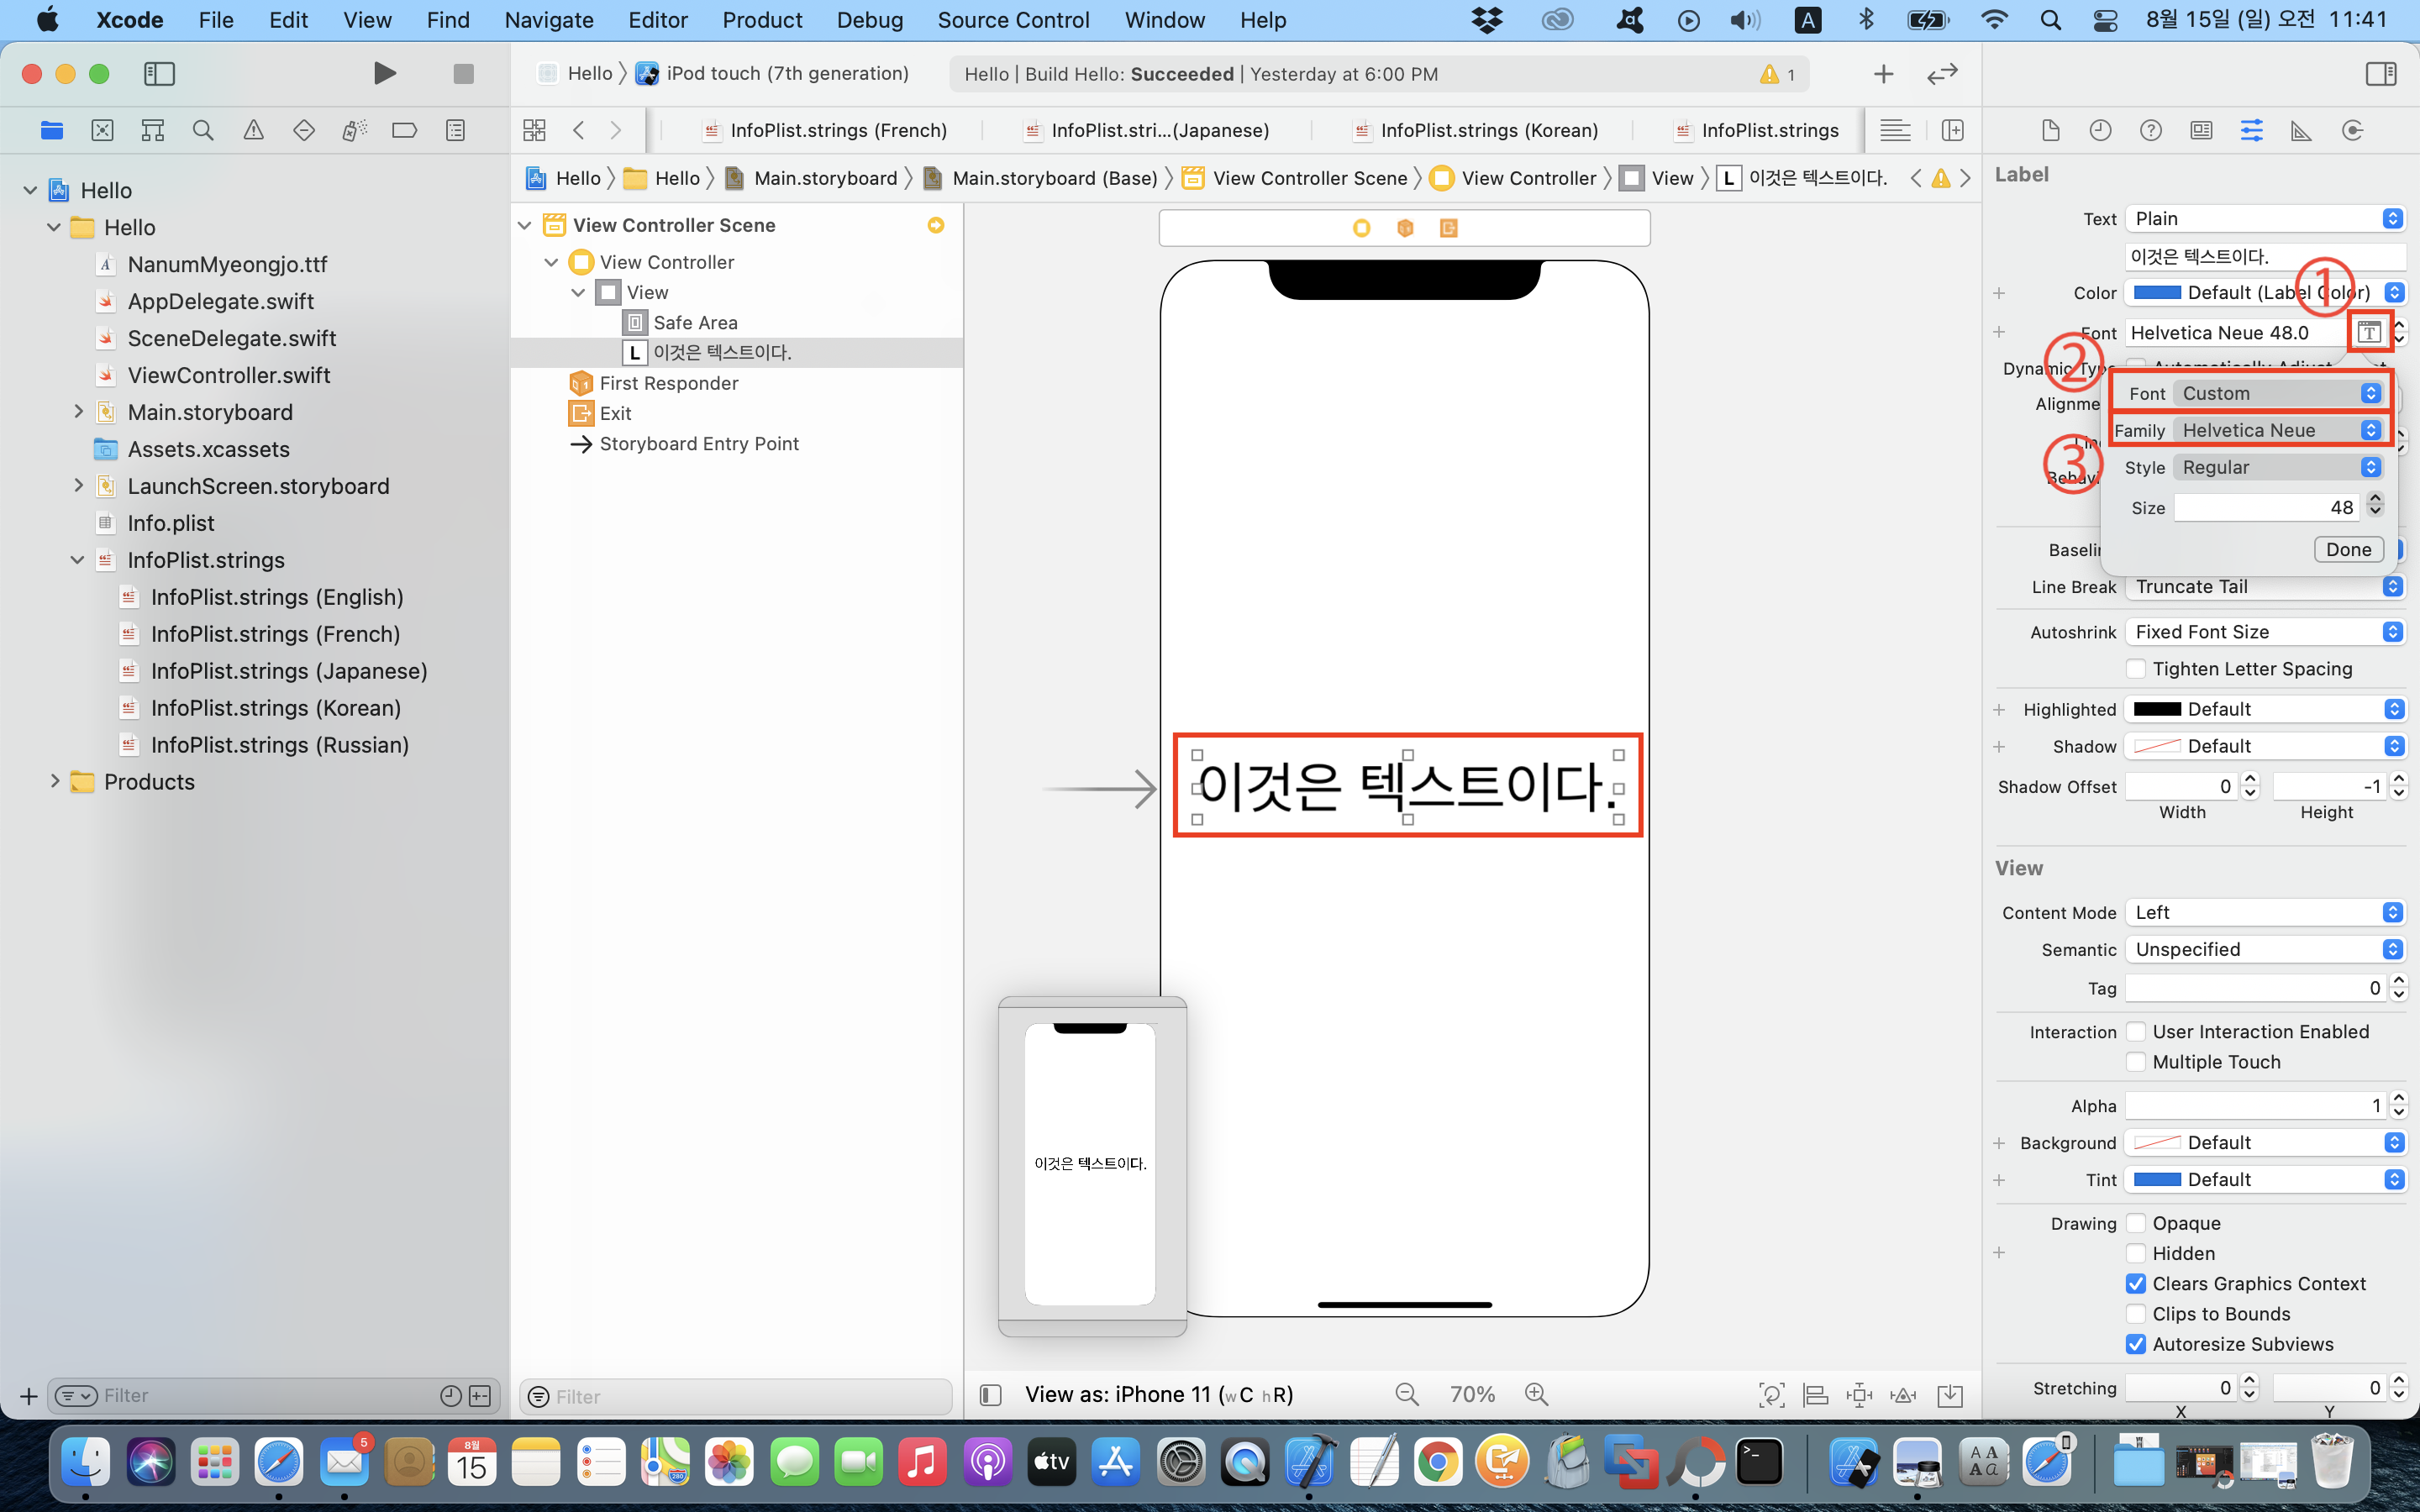Expand the Products folder
Image resolution: width=2420 pixels, height=1512 pixels.
(55, 781)
